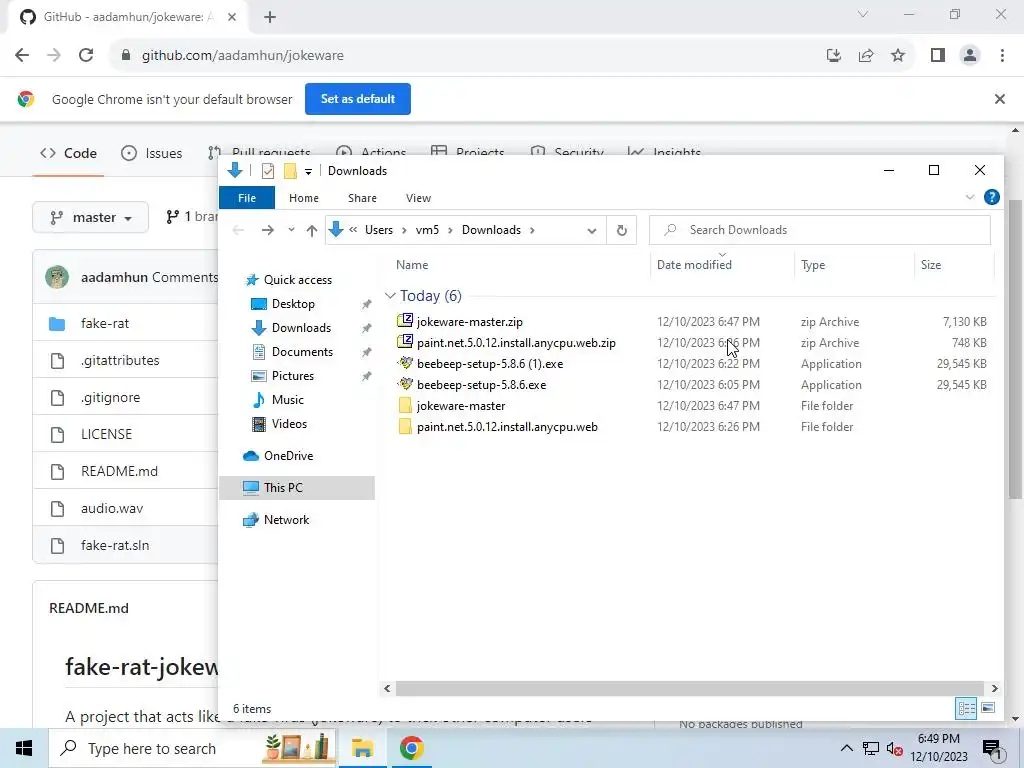The width and height of the screenshot is (1024, 768).
Task: Click the Chrome install app icon
Action: (x=833, y=56)
